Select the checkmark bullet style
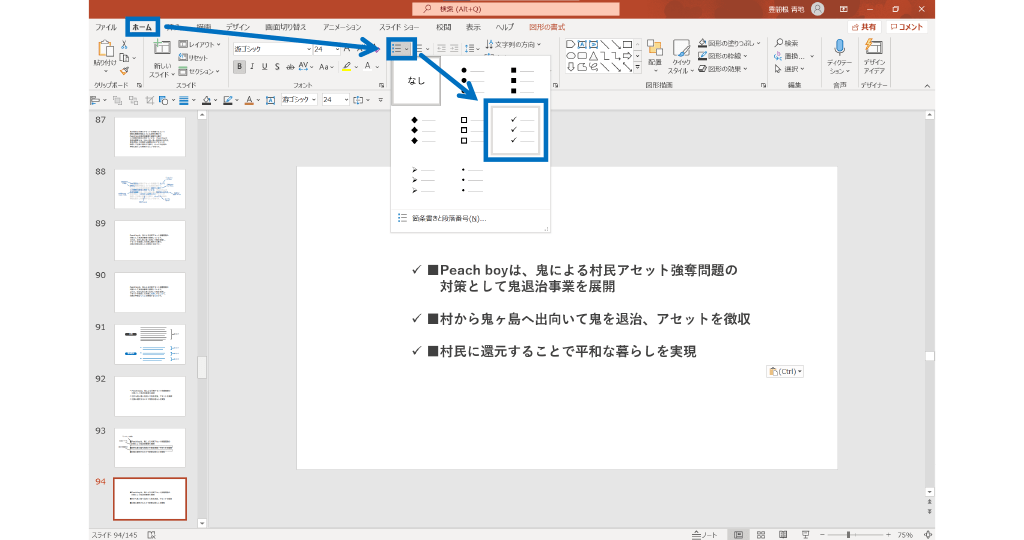Viewport: 1024px width, 540px height. 516,130
